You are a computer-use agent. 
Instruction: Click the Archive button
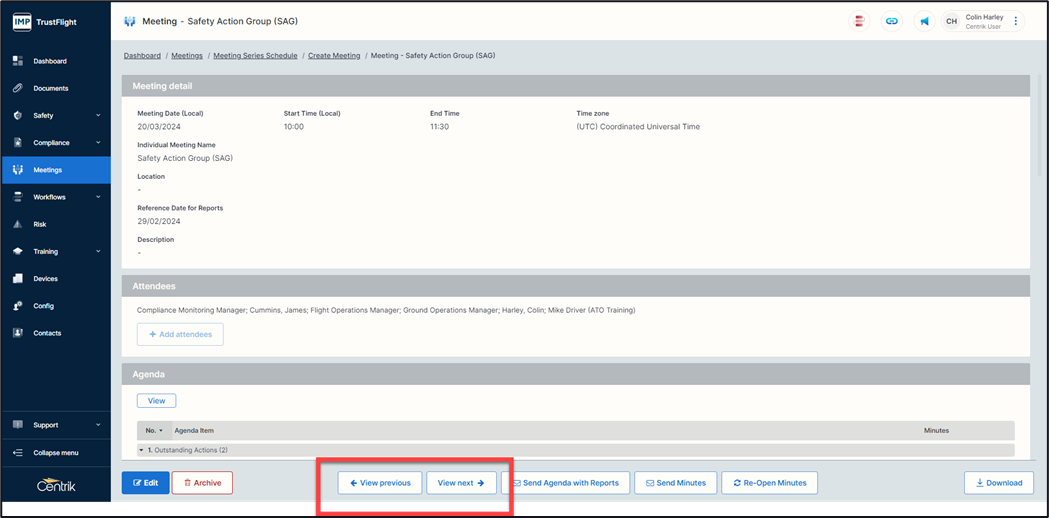click(202, 483)
